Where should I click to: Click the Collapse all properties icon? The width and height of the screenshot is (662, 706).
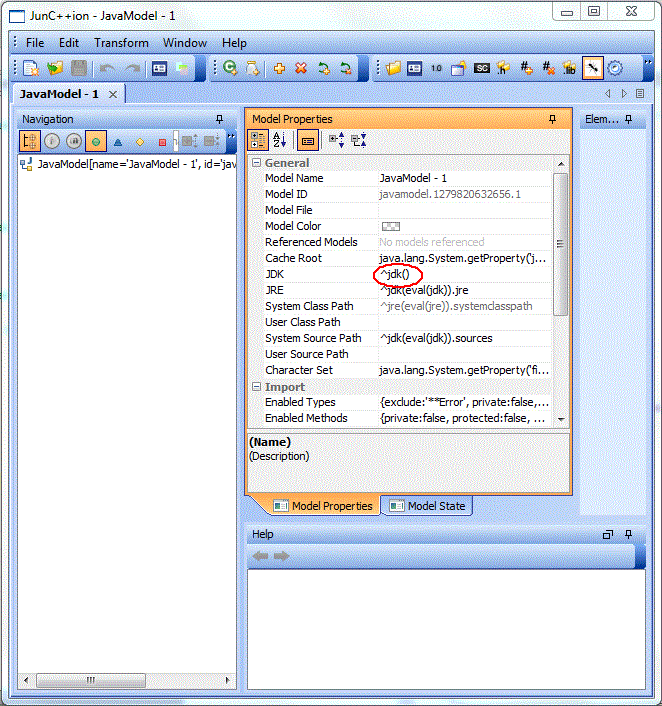click(x=359, y=140)
